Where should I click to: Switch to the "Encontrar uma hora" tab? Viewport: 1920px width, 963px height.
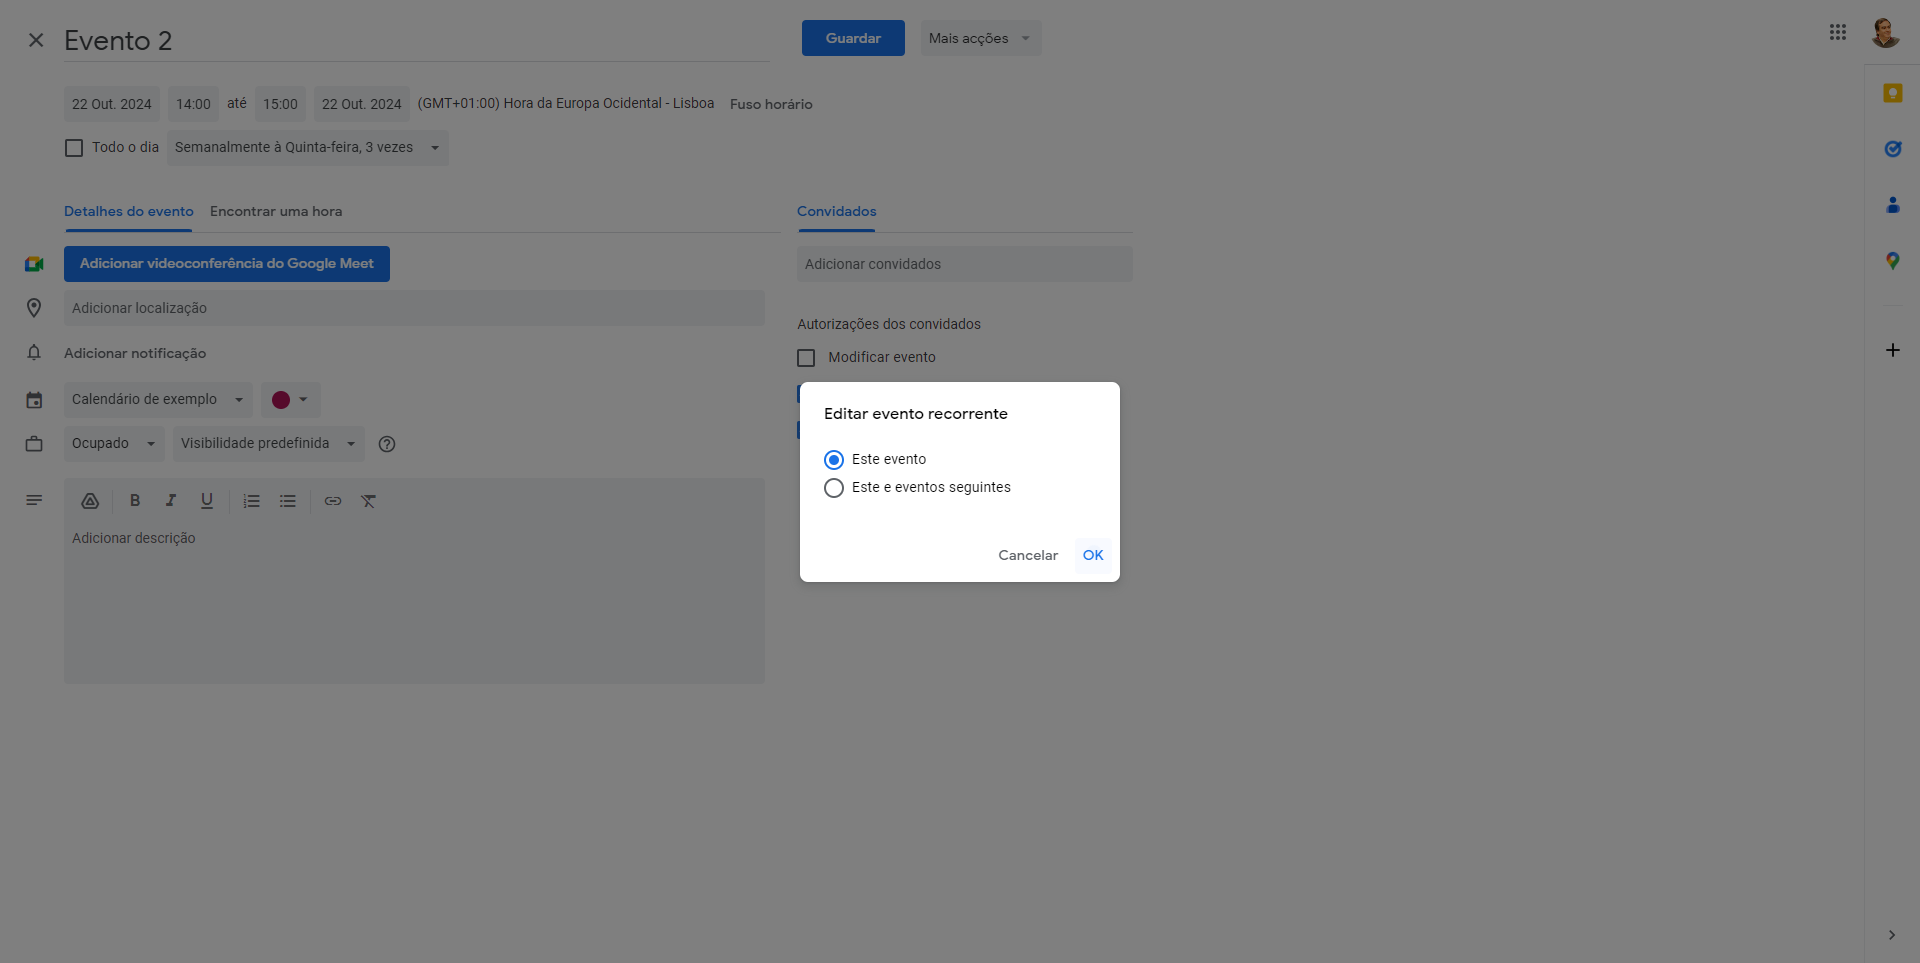(x=276, y=211)
